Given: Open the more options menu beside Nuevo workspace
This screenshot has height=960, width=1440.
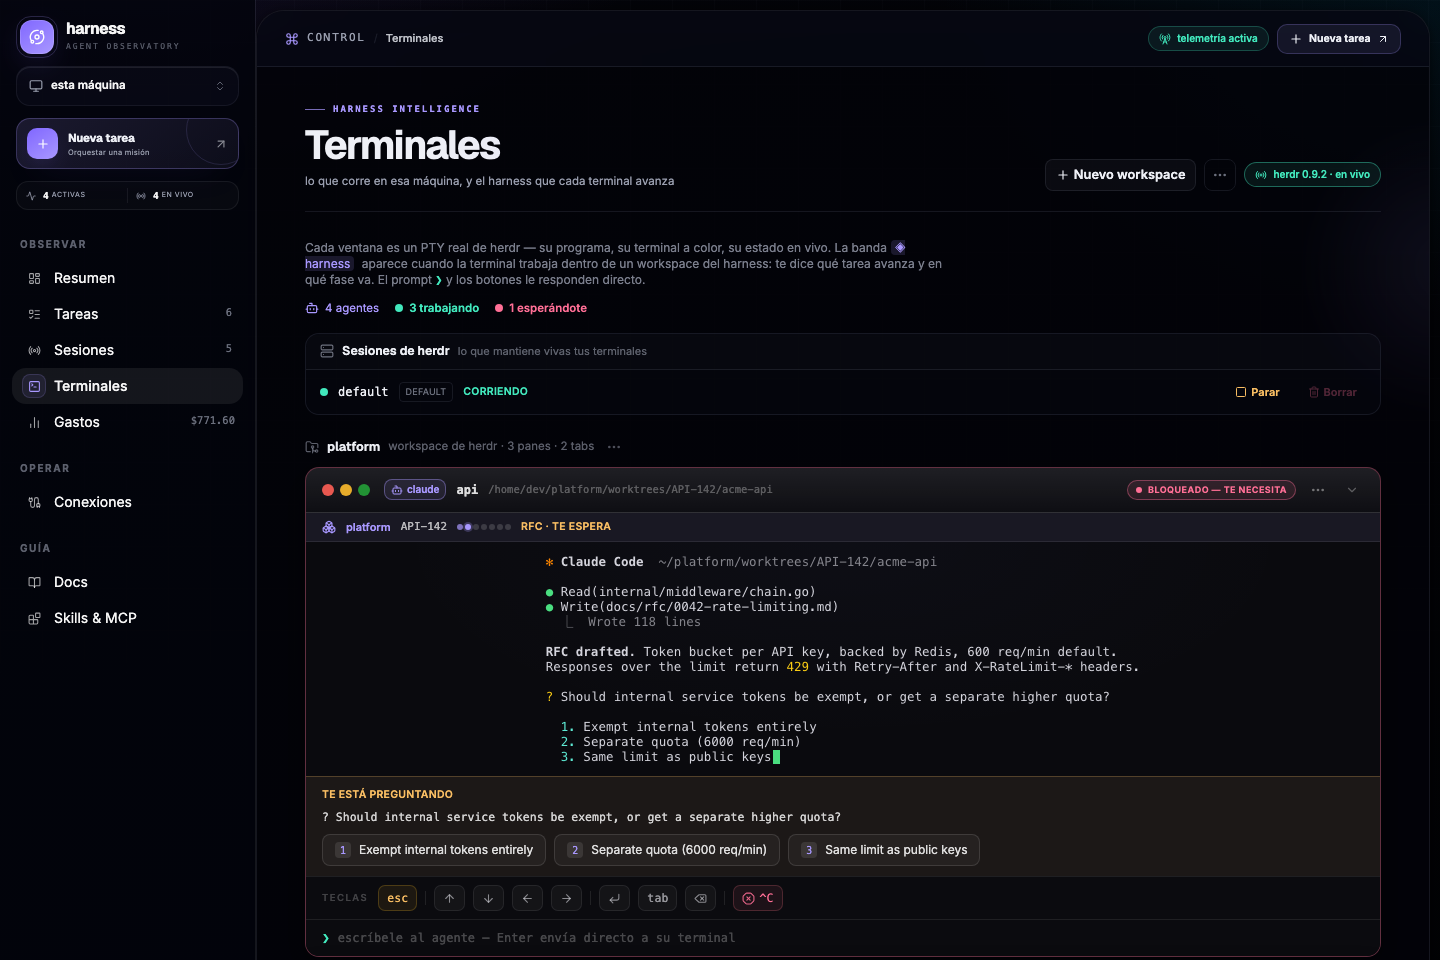Looking at the screenshot, I should pos(1220,175).
